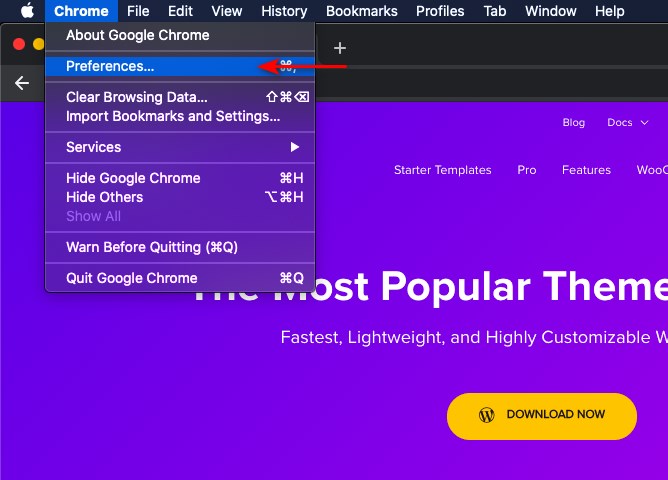The image size is (668, 480).
Task: Click the browser back arrow
Action: click(x=22, y=83)
